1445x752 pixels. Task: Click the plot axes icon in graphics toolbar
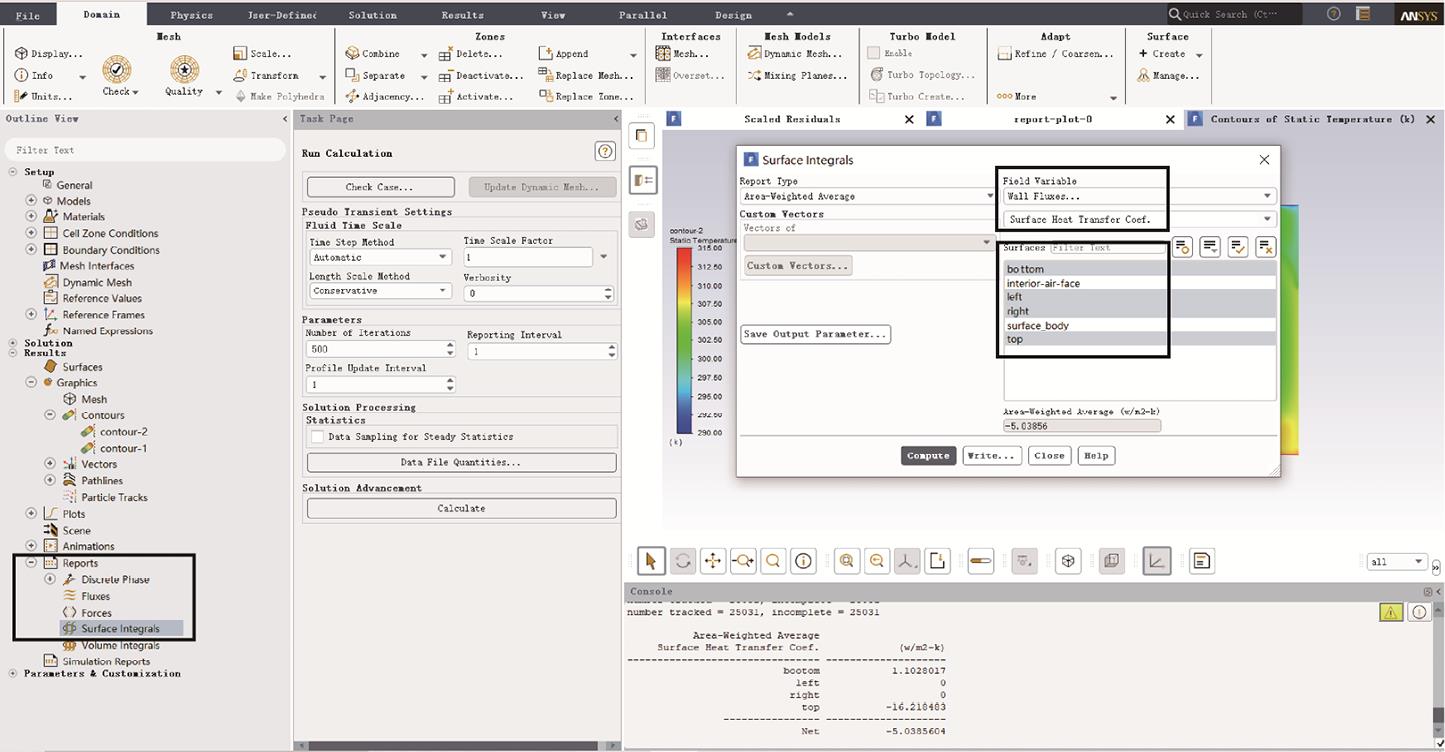(1157, 561)
